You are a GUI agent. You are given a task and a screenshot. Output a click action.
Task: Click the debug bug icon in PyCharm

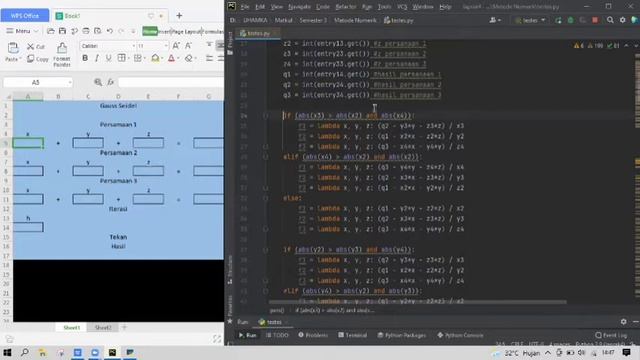pos(570,20)
